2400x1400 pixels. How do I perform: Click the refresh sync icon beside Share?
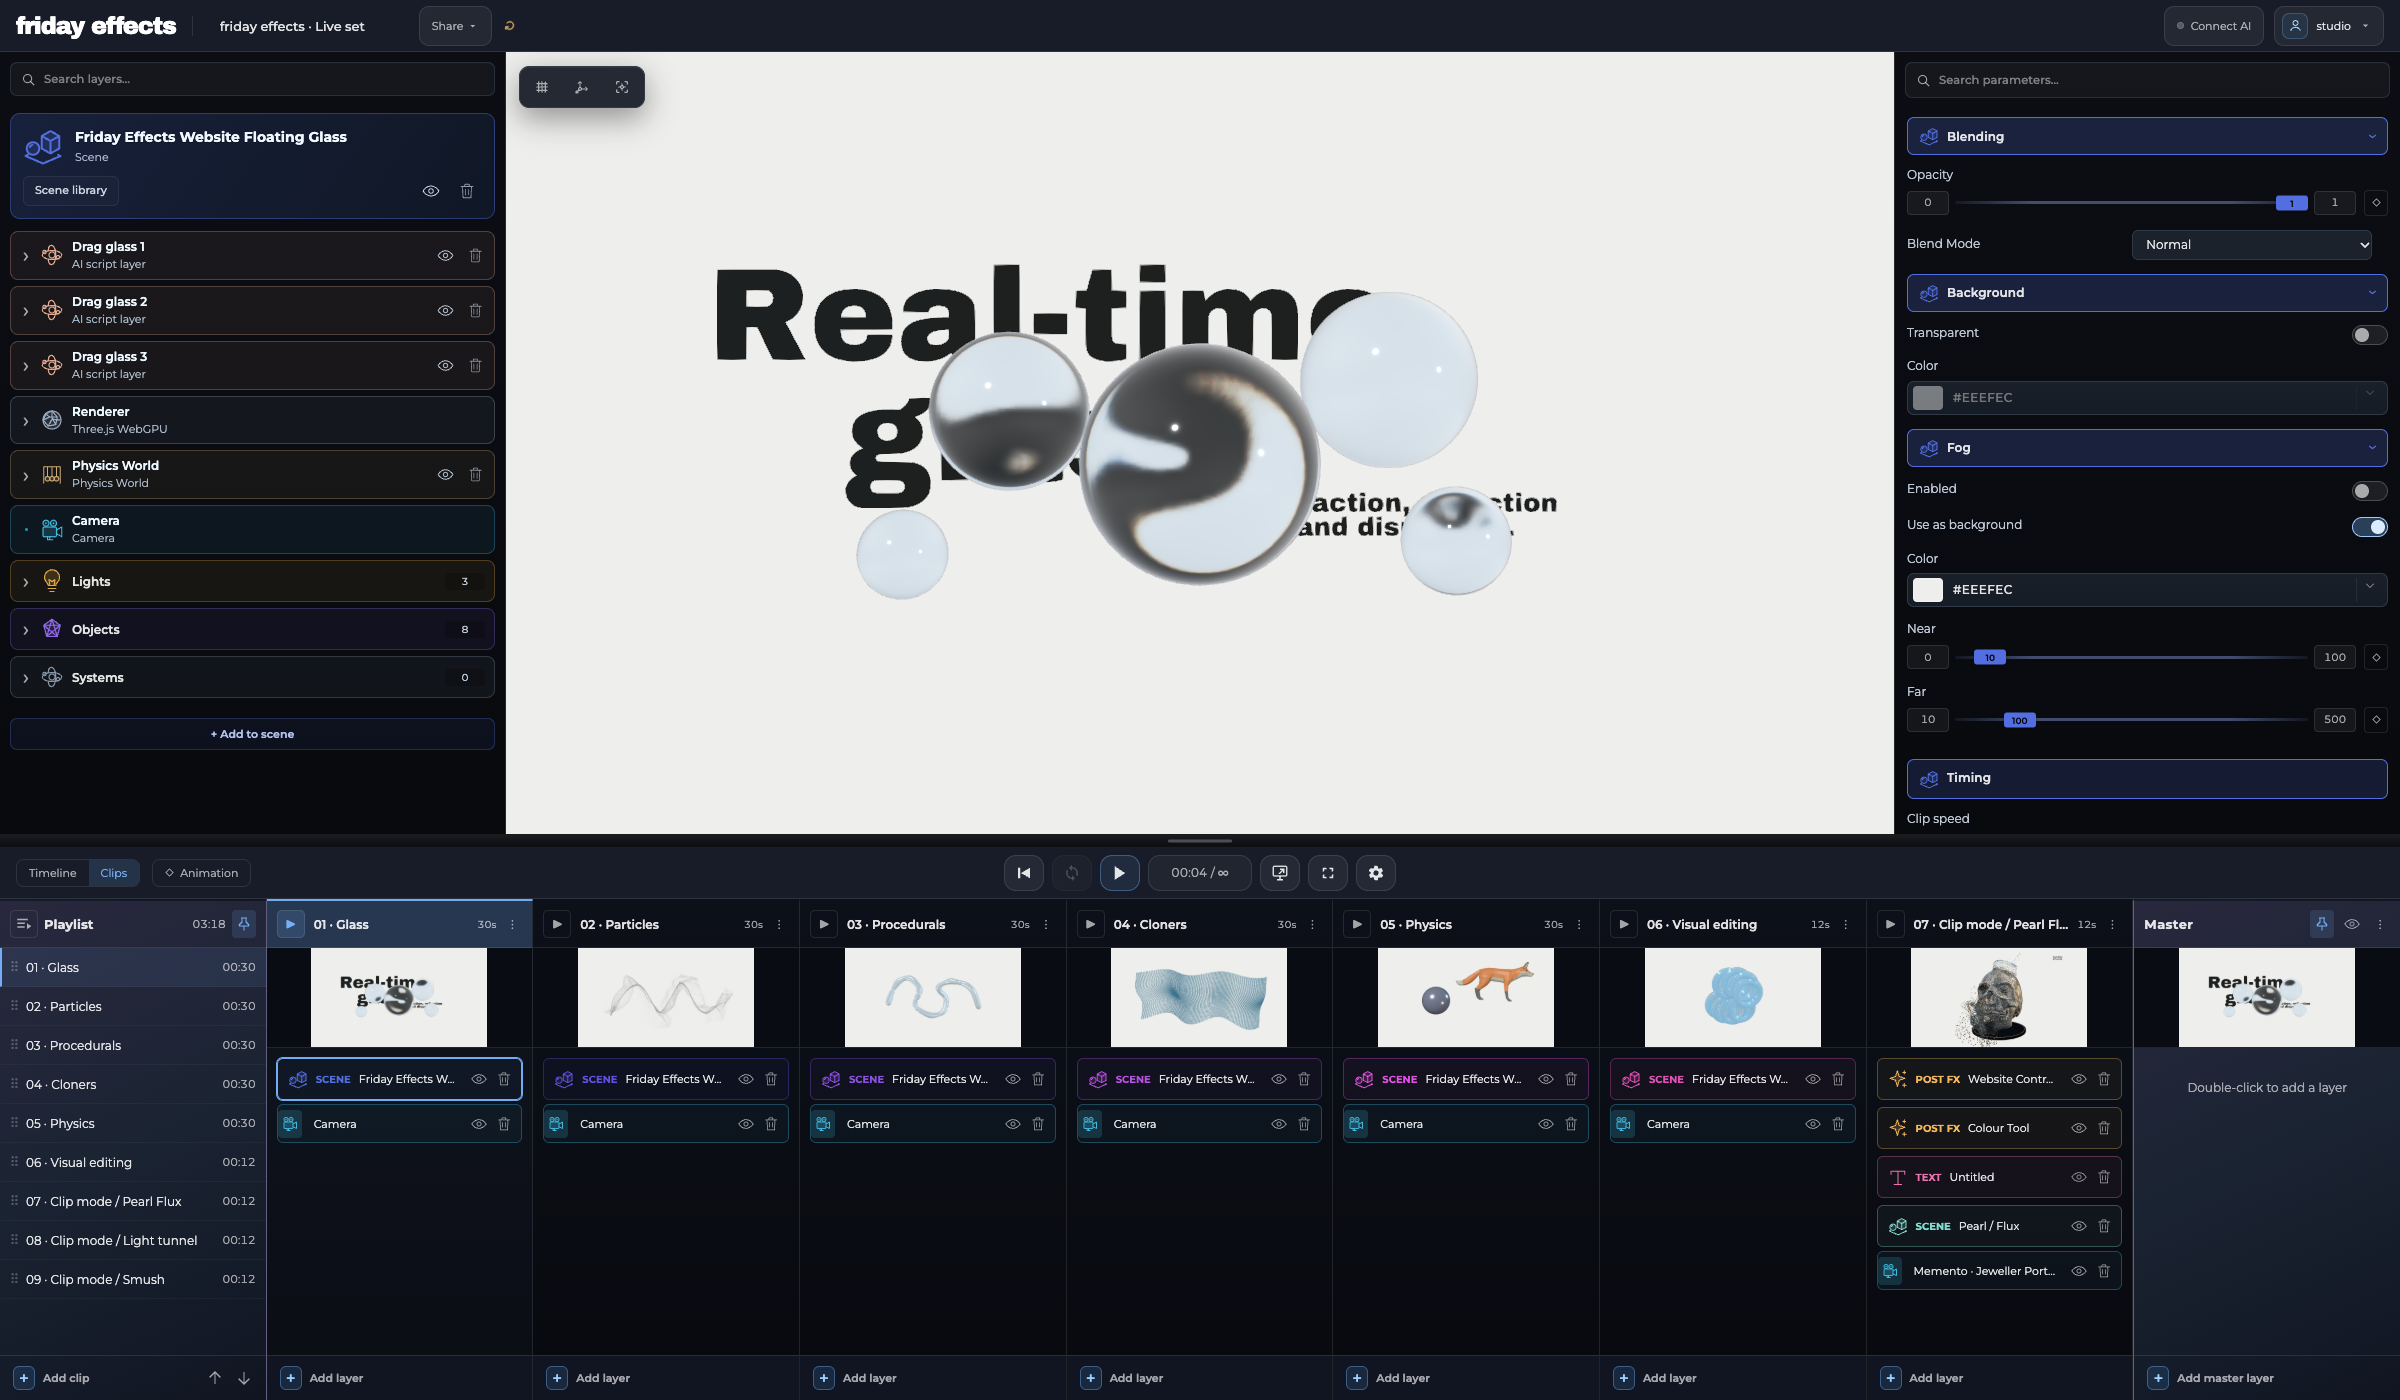click(x=509, y=26)
